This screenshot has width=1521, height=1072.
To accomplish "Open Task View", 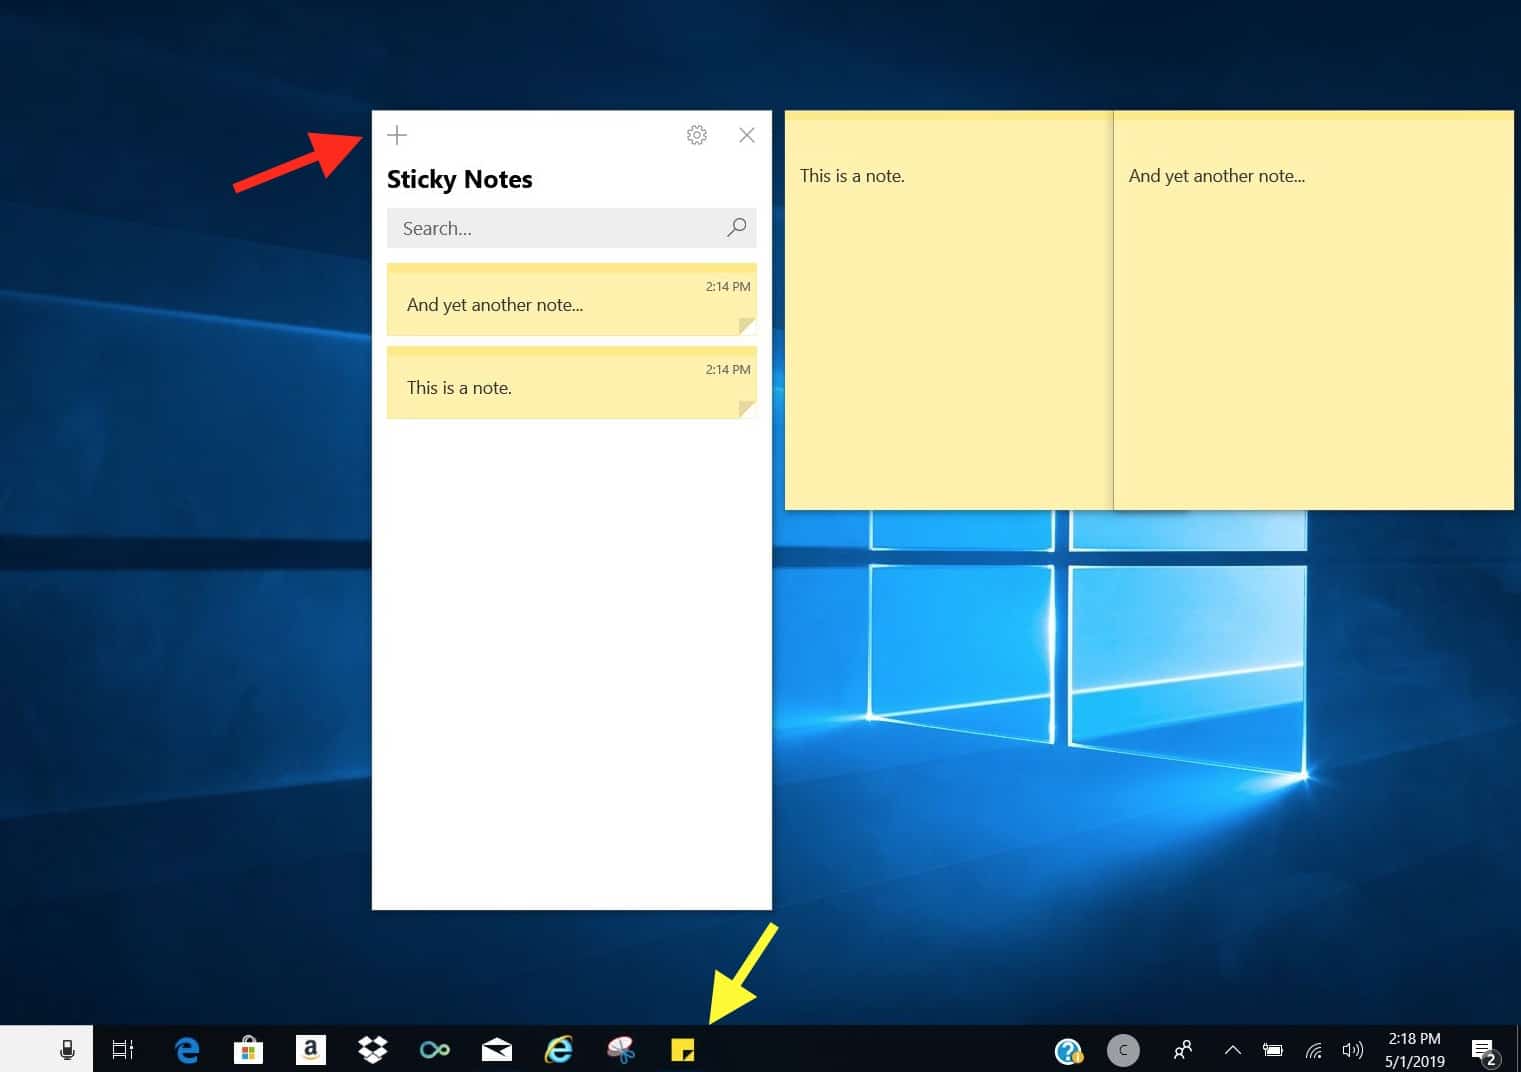I will 122,1049.
